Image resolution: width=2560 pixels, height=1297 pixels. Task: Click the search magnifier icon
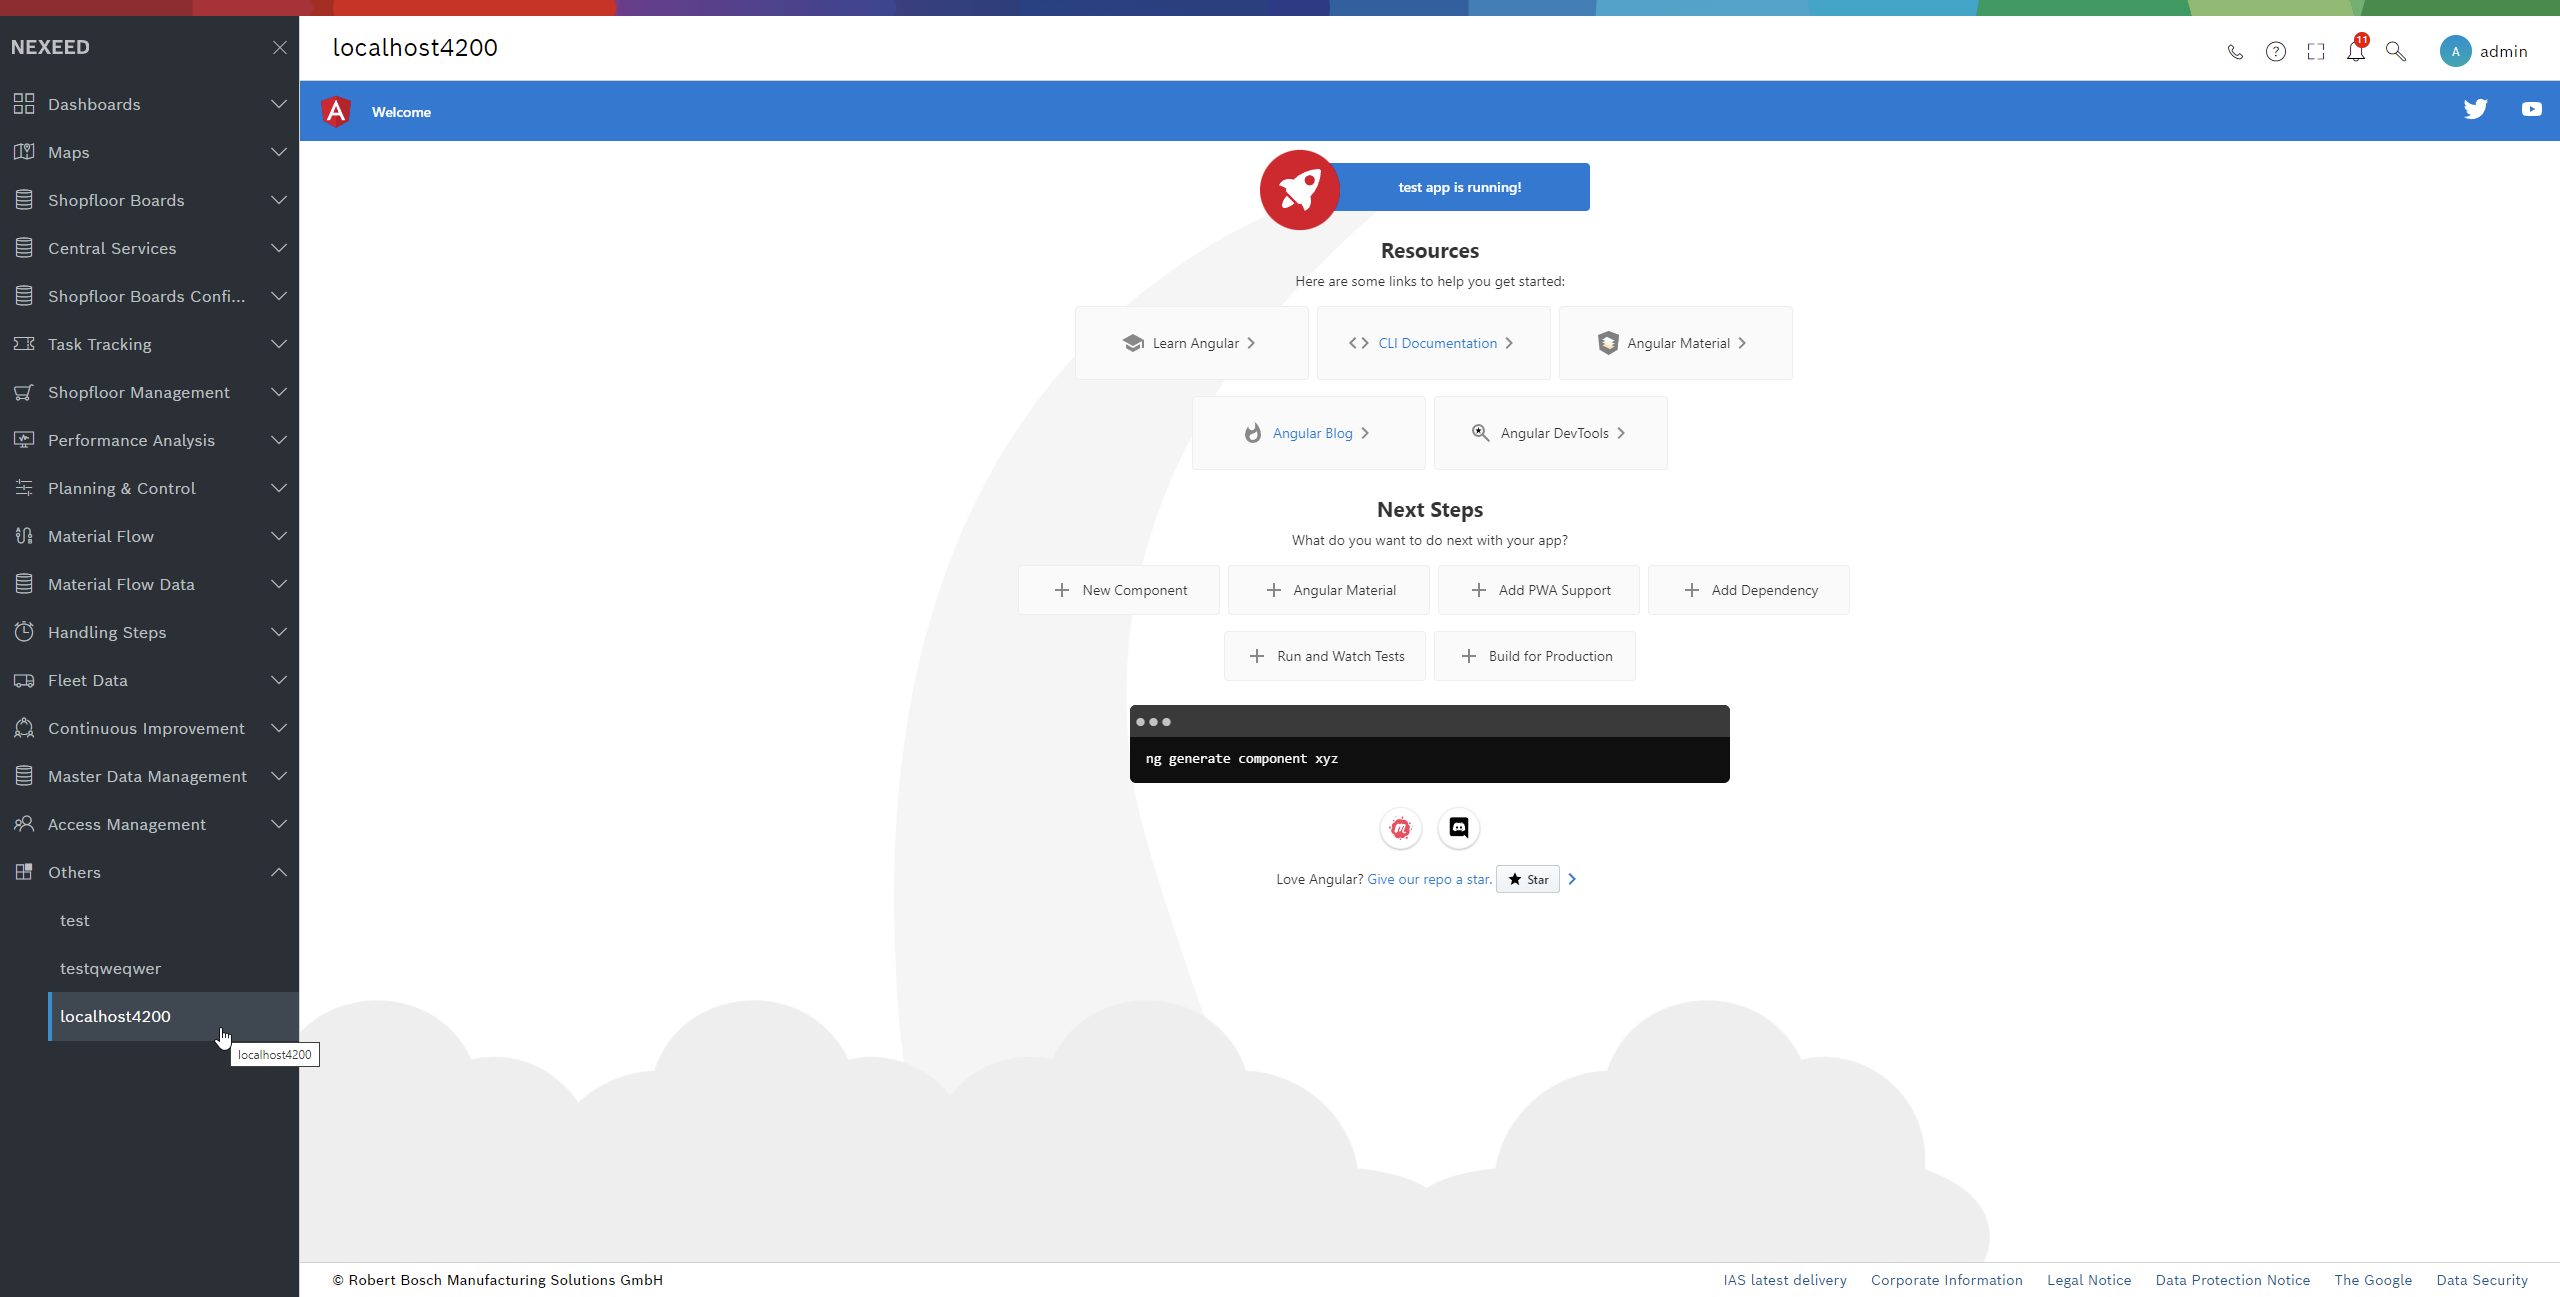[x=2396, y=51]
